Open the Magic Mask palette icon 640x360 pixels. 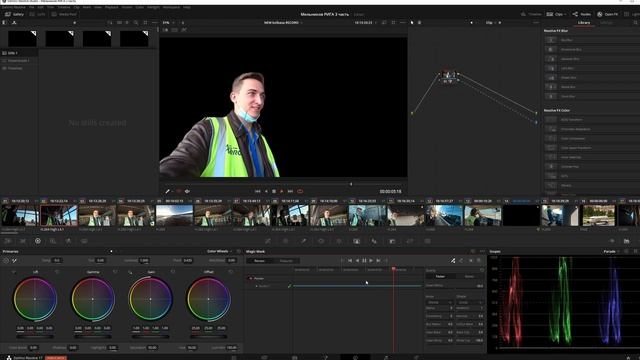pos(356,241)
